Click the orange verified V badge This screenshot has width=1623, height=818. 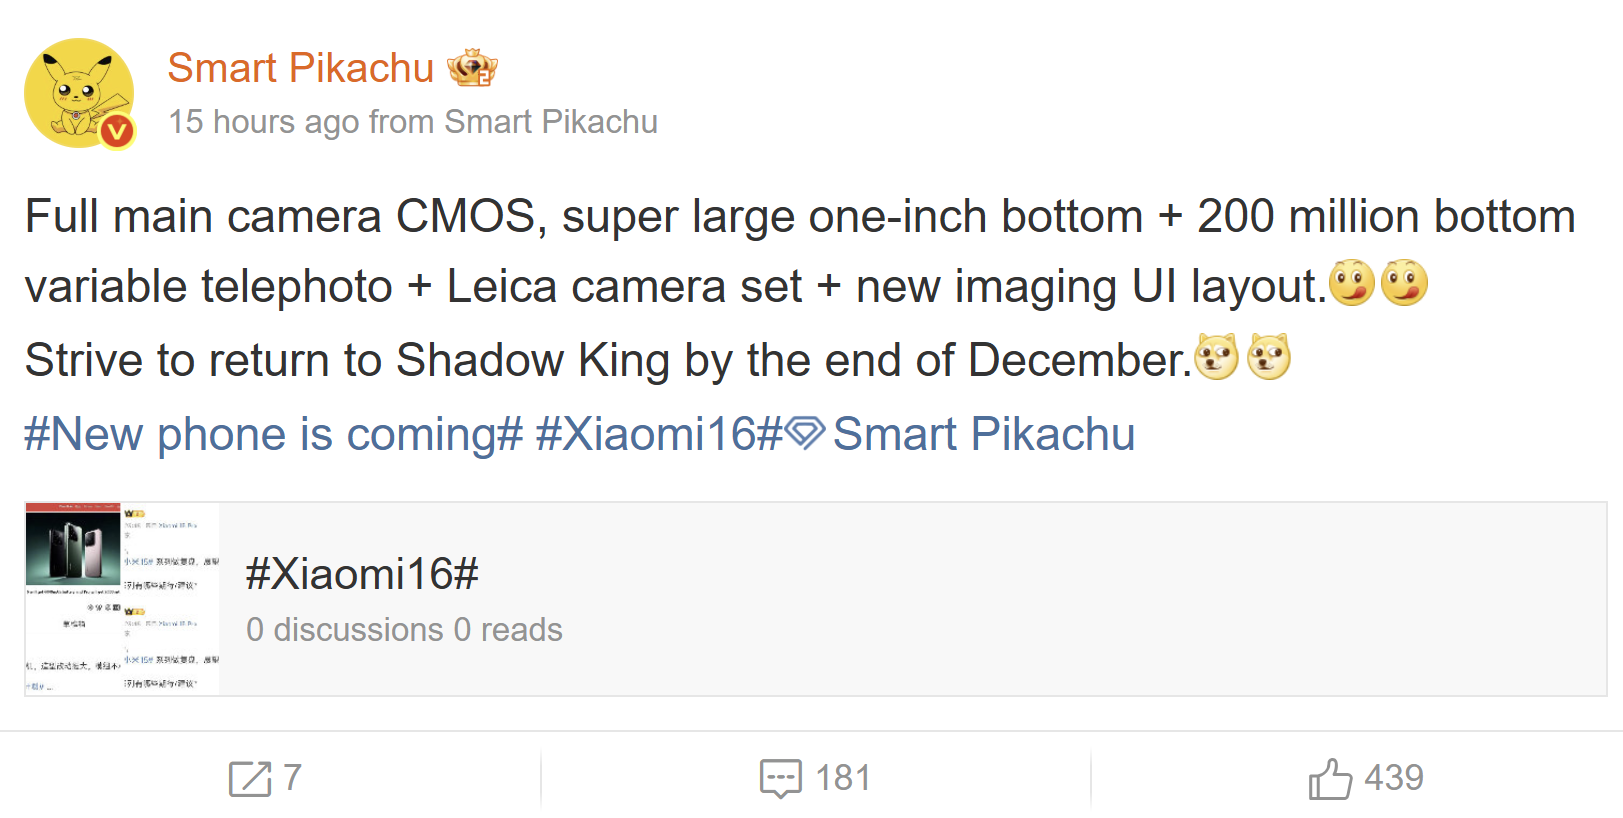tap(117, 130)
